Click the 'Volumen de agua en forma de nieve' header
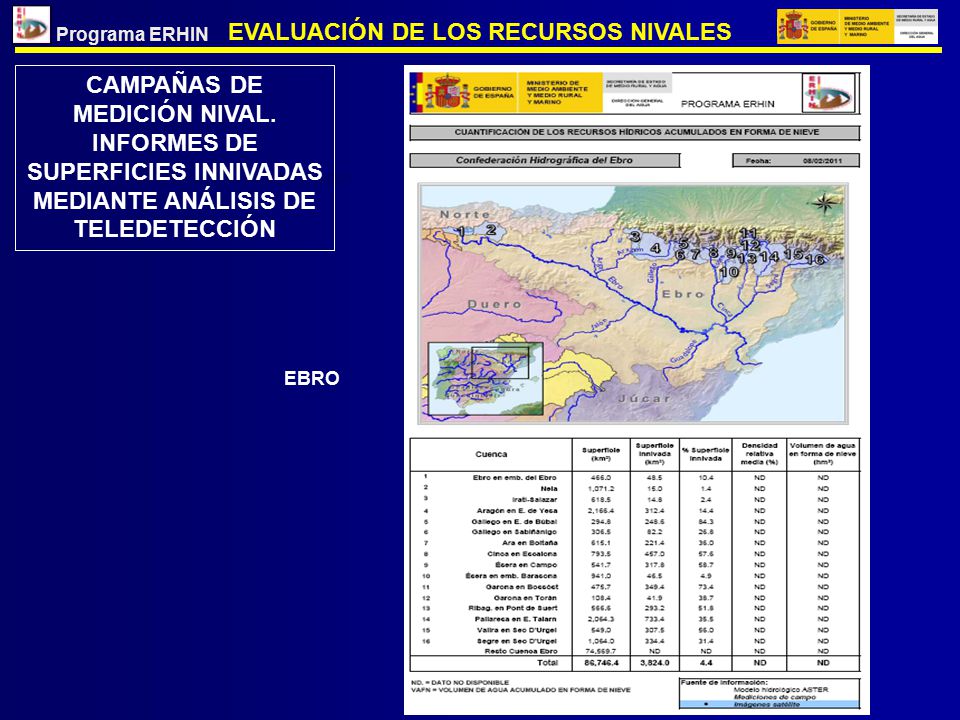This screenshot has width=960, height=720. (823, 454)
